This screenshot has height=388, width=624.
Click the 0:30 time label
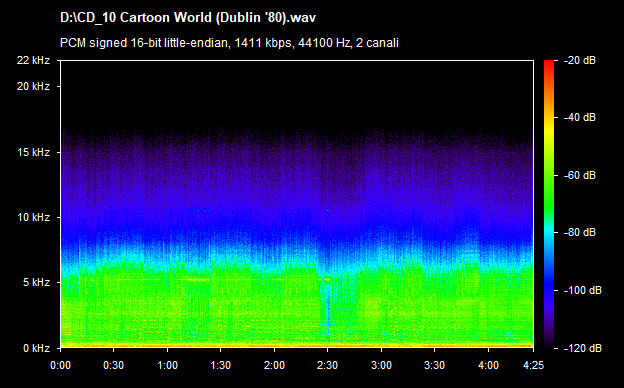[114, 365]
